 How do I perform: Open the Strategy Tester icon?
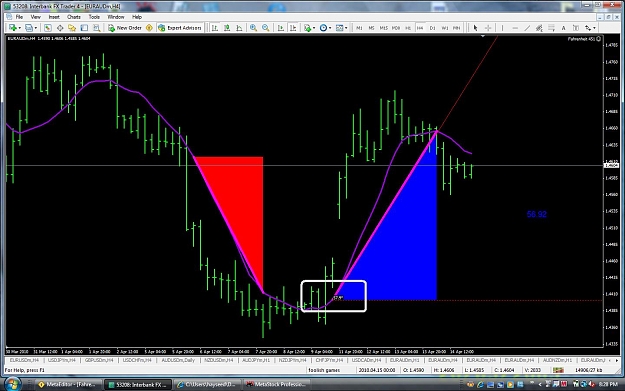(x=96, y=28)
